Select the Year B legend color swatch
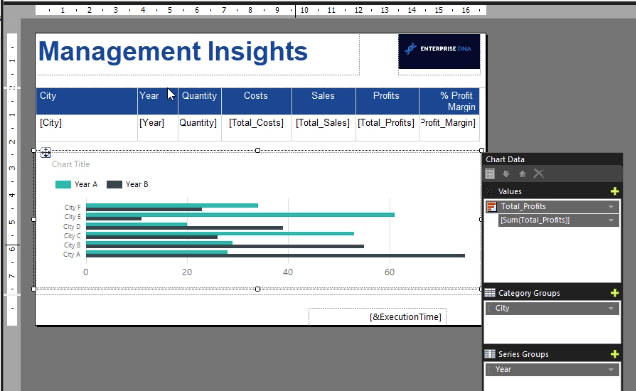The image size is (636, 391). point(114,185)
